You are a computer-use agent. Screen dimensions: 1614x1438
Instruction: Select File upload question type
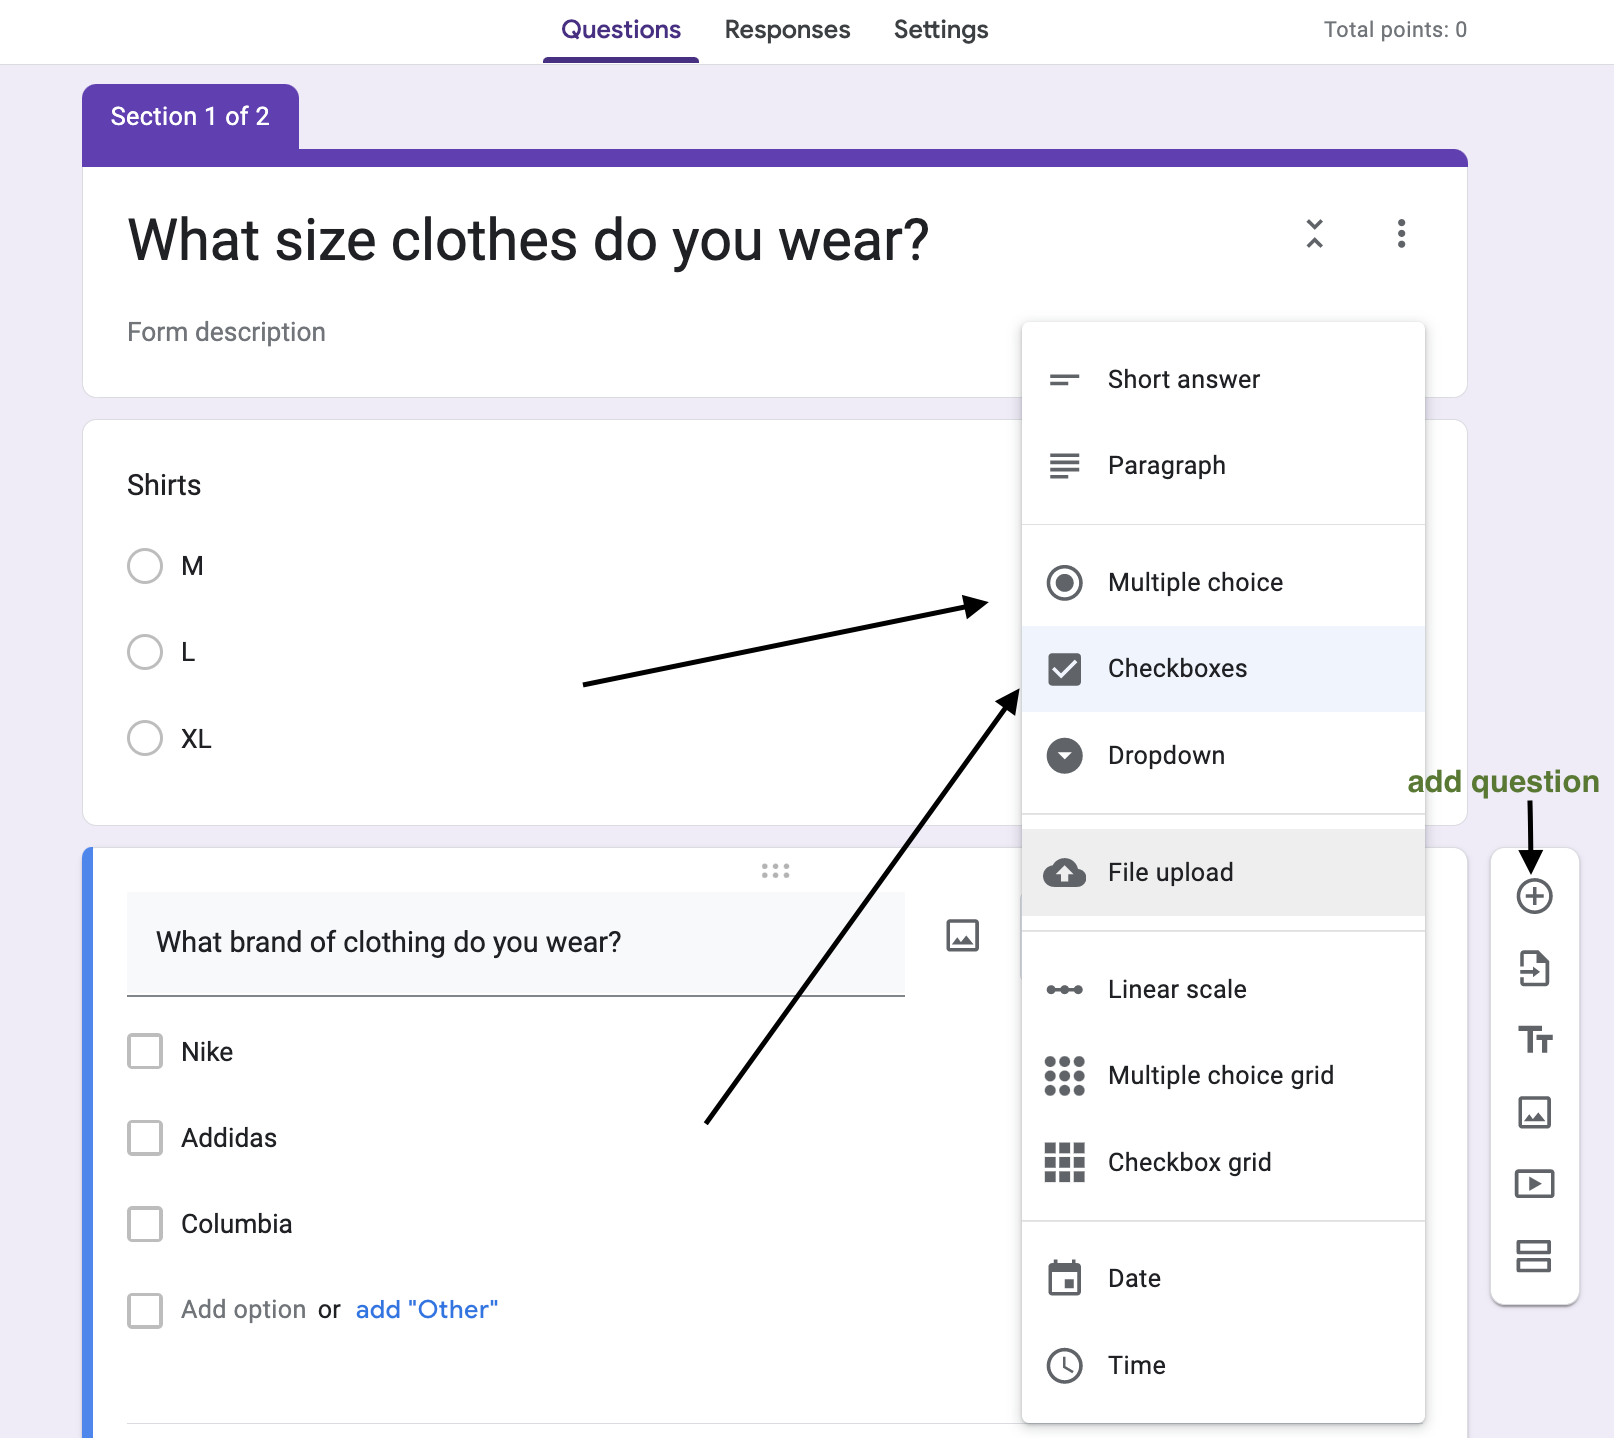pos(1170,871)
